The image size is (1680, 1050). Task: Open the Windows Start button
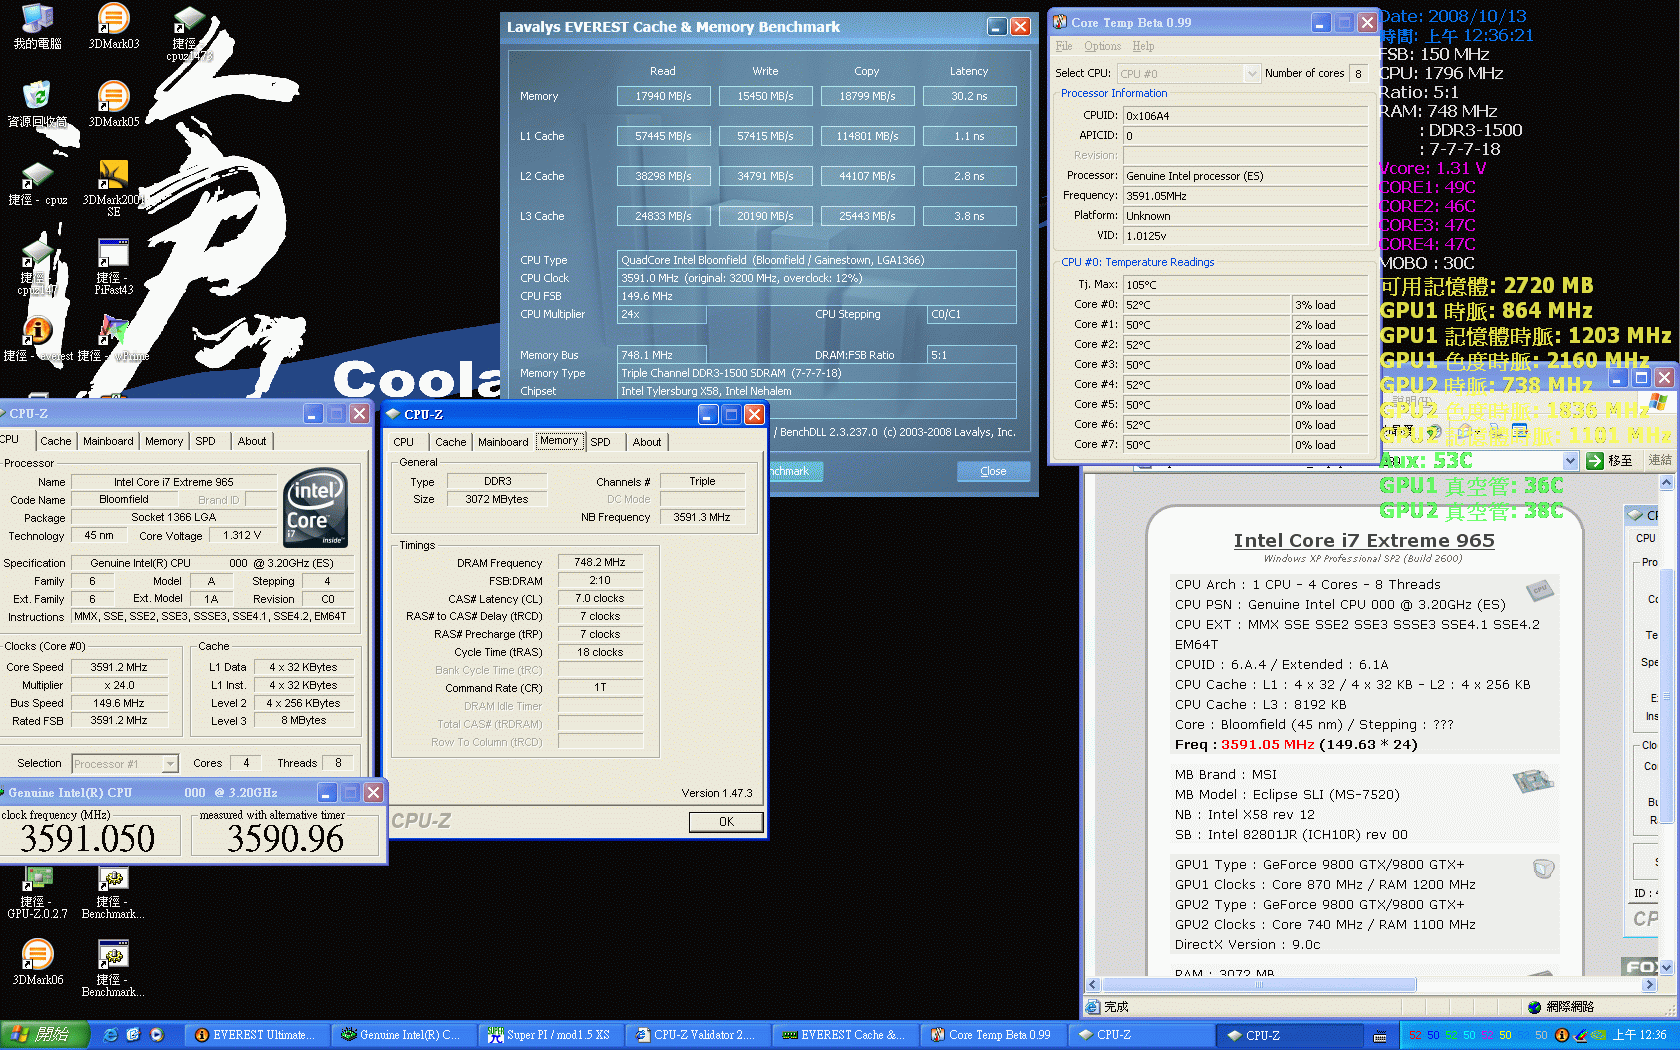coord(45,1035)
